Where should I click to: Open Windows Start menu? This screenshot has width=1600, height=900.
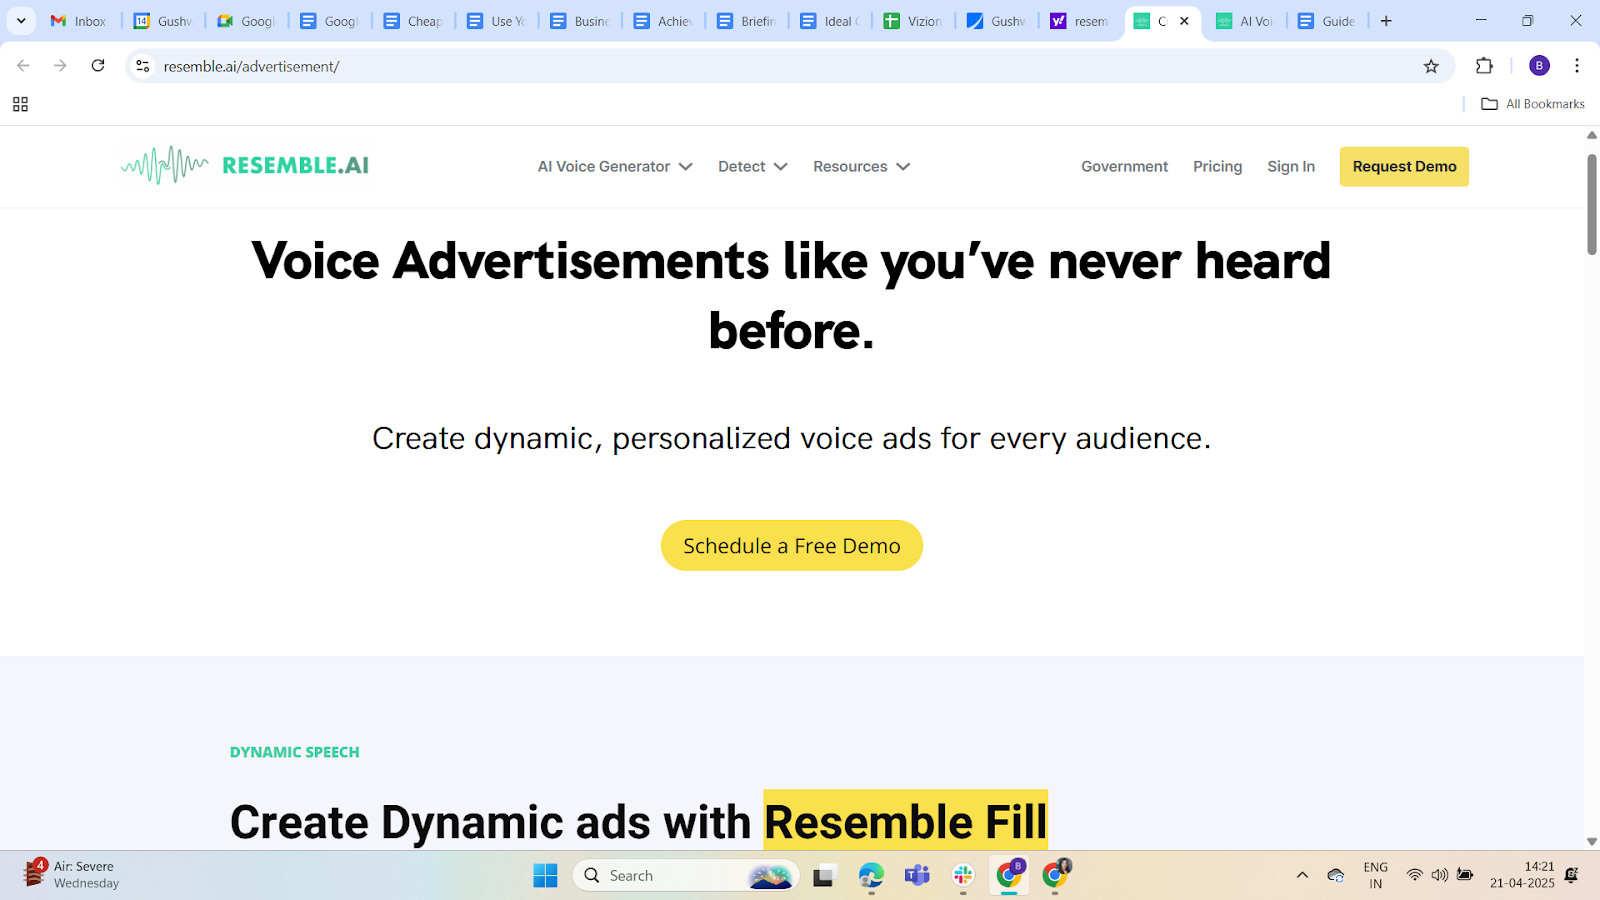coord(545,876)
